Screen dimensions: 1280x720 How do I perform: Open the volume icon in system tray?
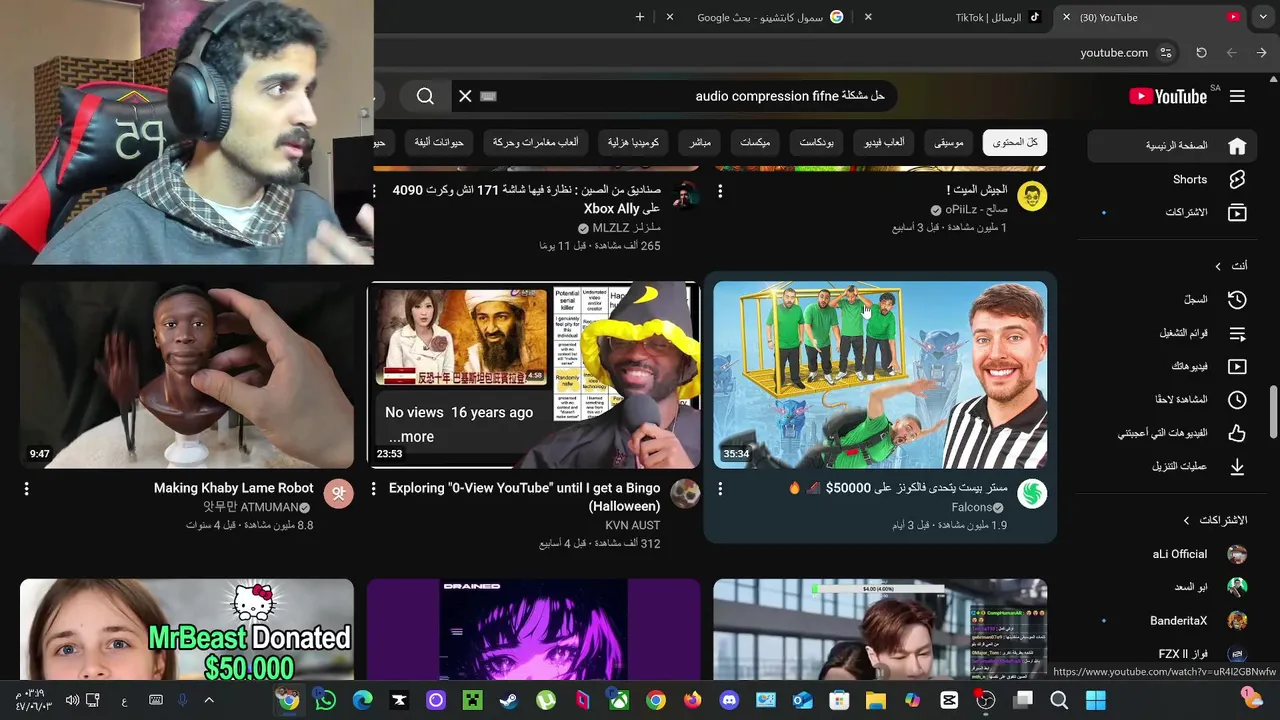pyautogui.click(x=71, y=700)
